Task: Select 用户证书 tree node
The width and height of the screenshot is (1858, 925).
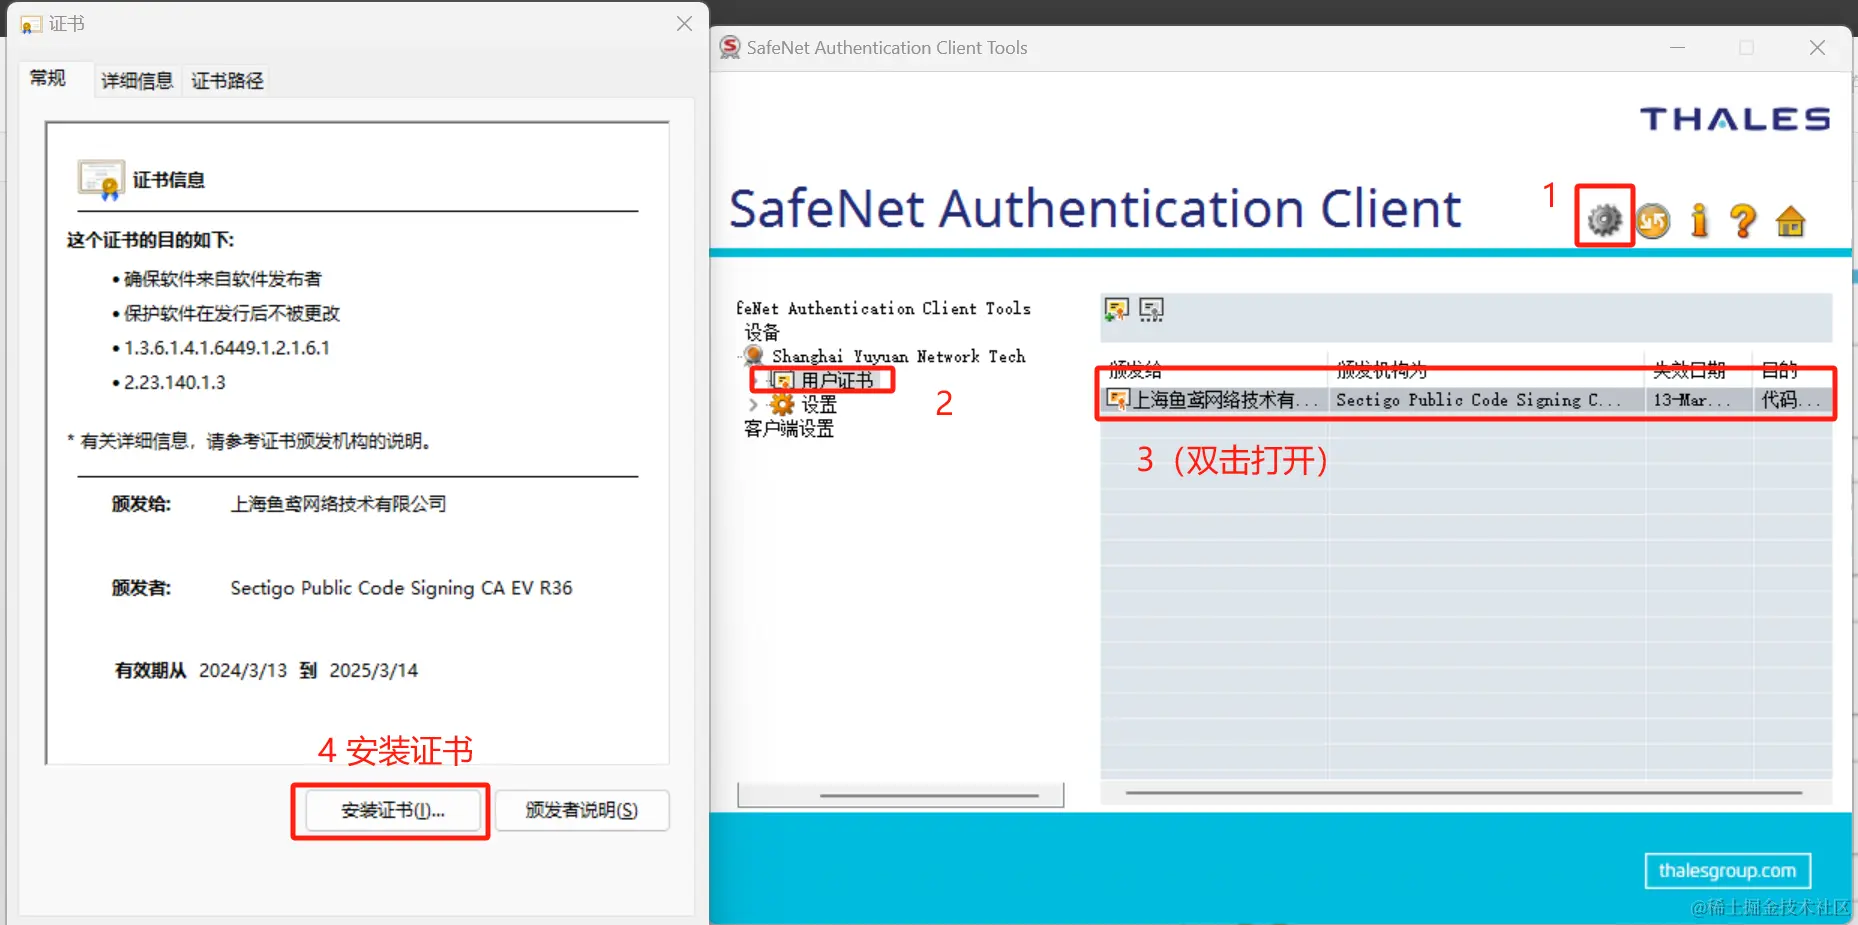Action: (x=837, y=380)
